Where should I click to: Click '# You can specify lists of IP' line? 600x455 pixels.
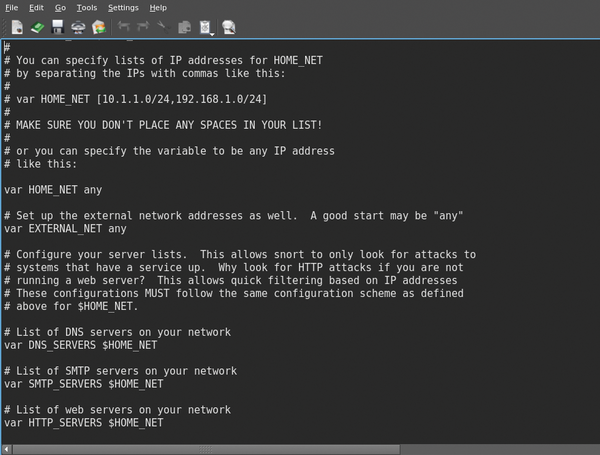coord(163,60)
